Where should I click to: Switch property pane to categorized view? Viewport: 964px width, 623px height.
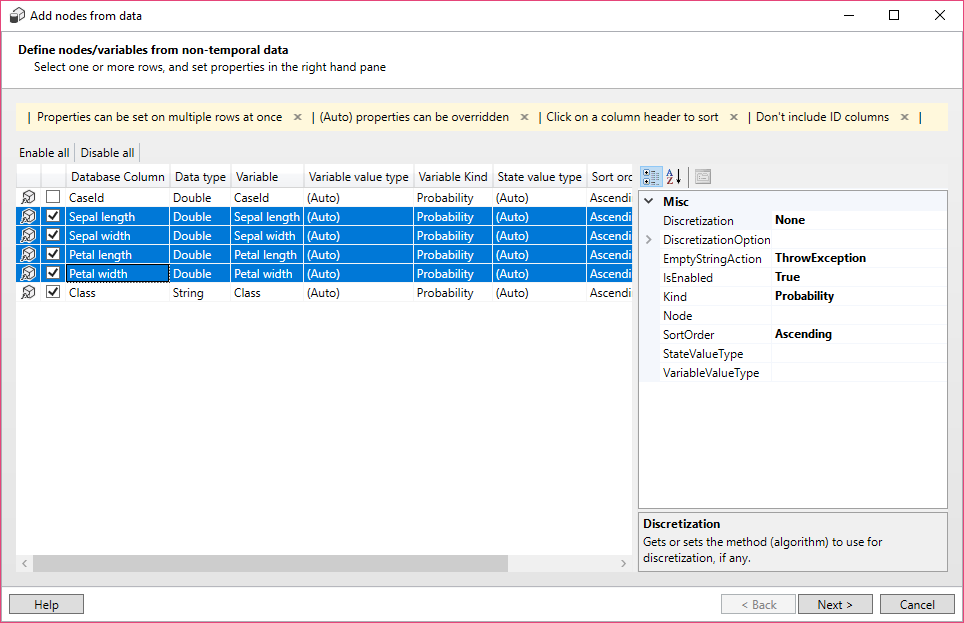point(651,176)
